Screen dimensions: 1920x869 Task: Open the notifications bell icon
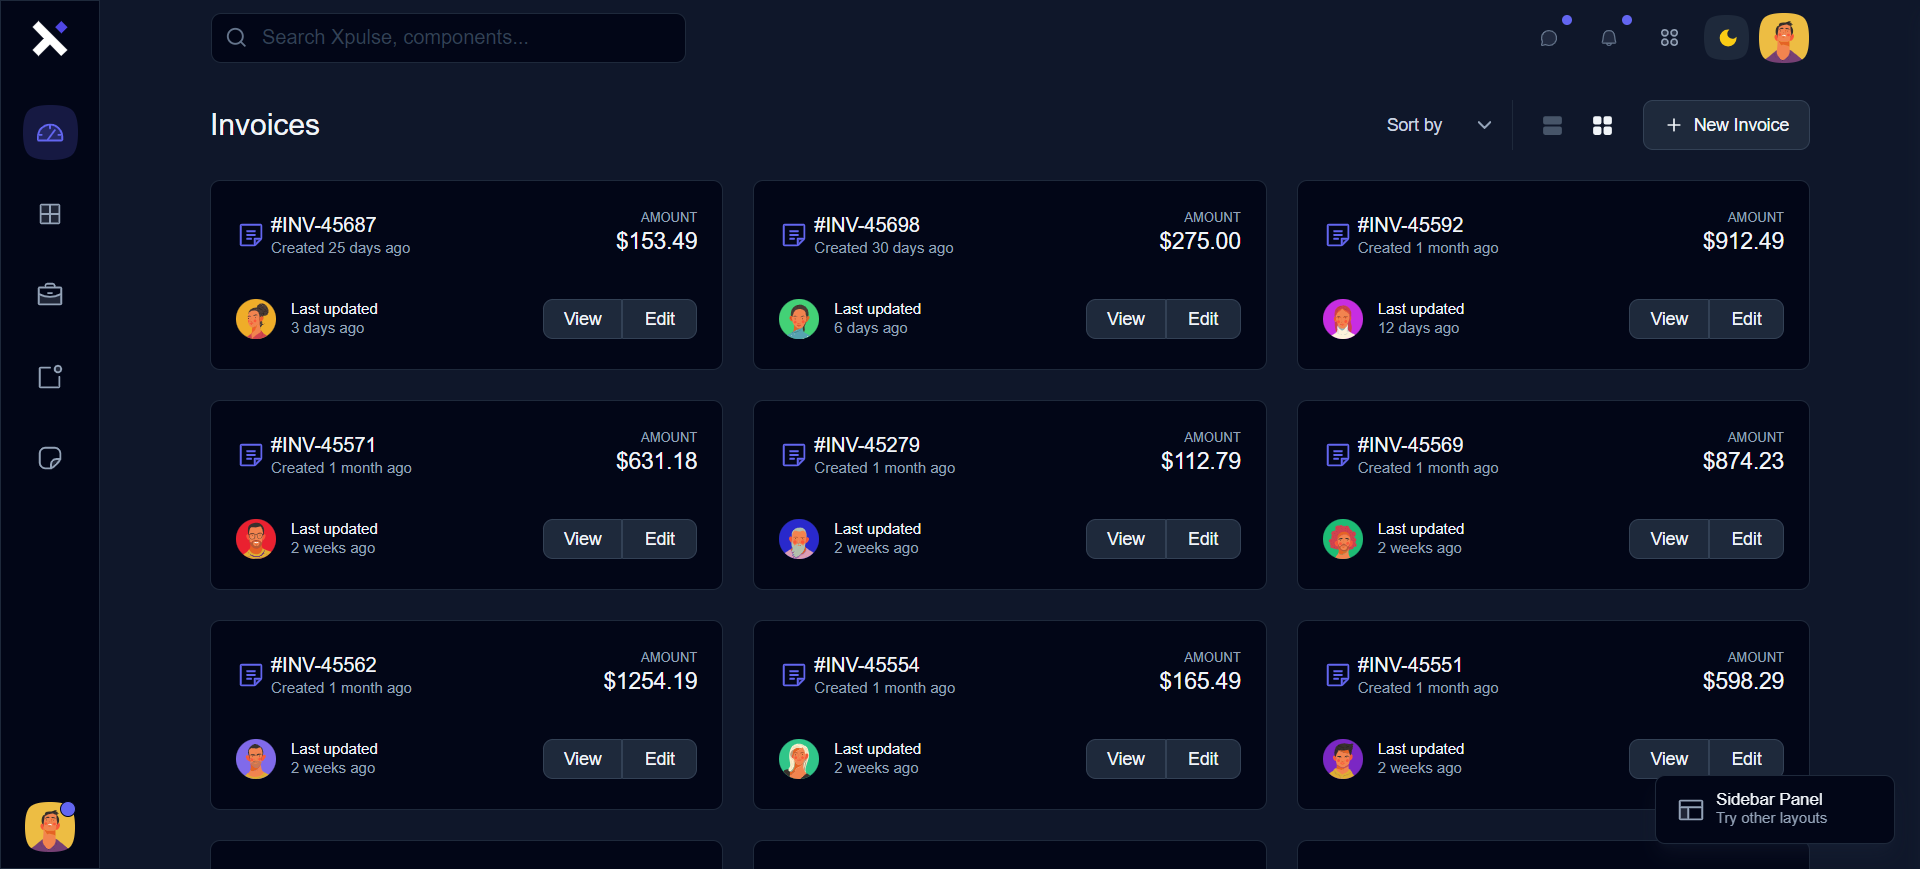click(x=1609, y=38)
